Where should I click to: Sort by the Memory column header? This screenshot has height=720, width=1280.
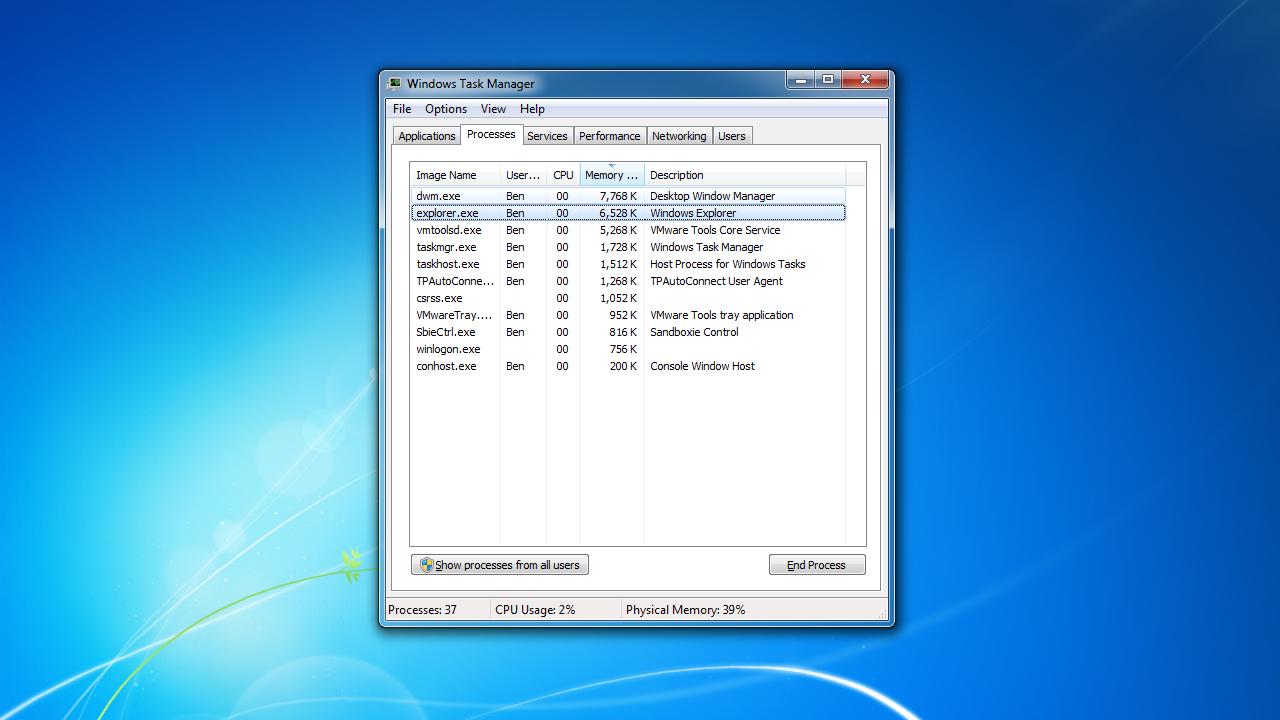[x=611, y=175]
